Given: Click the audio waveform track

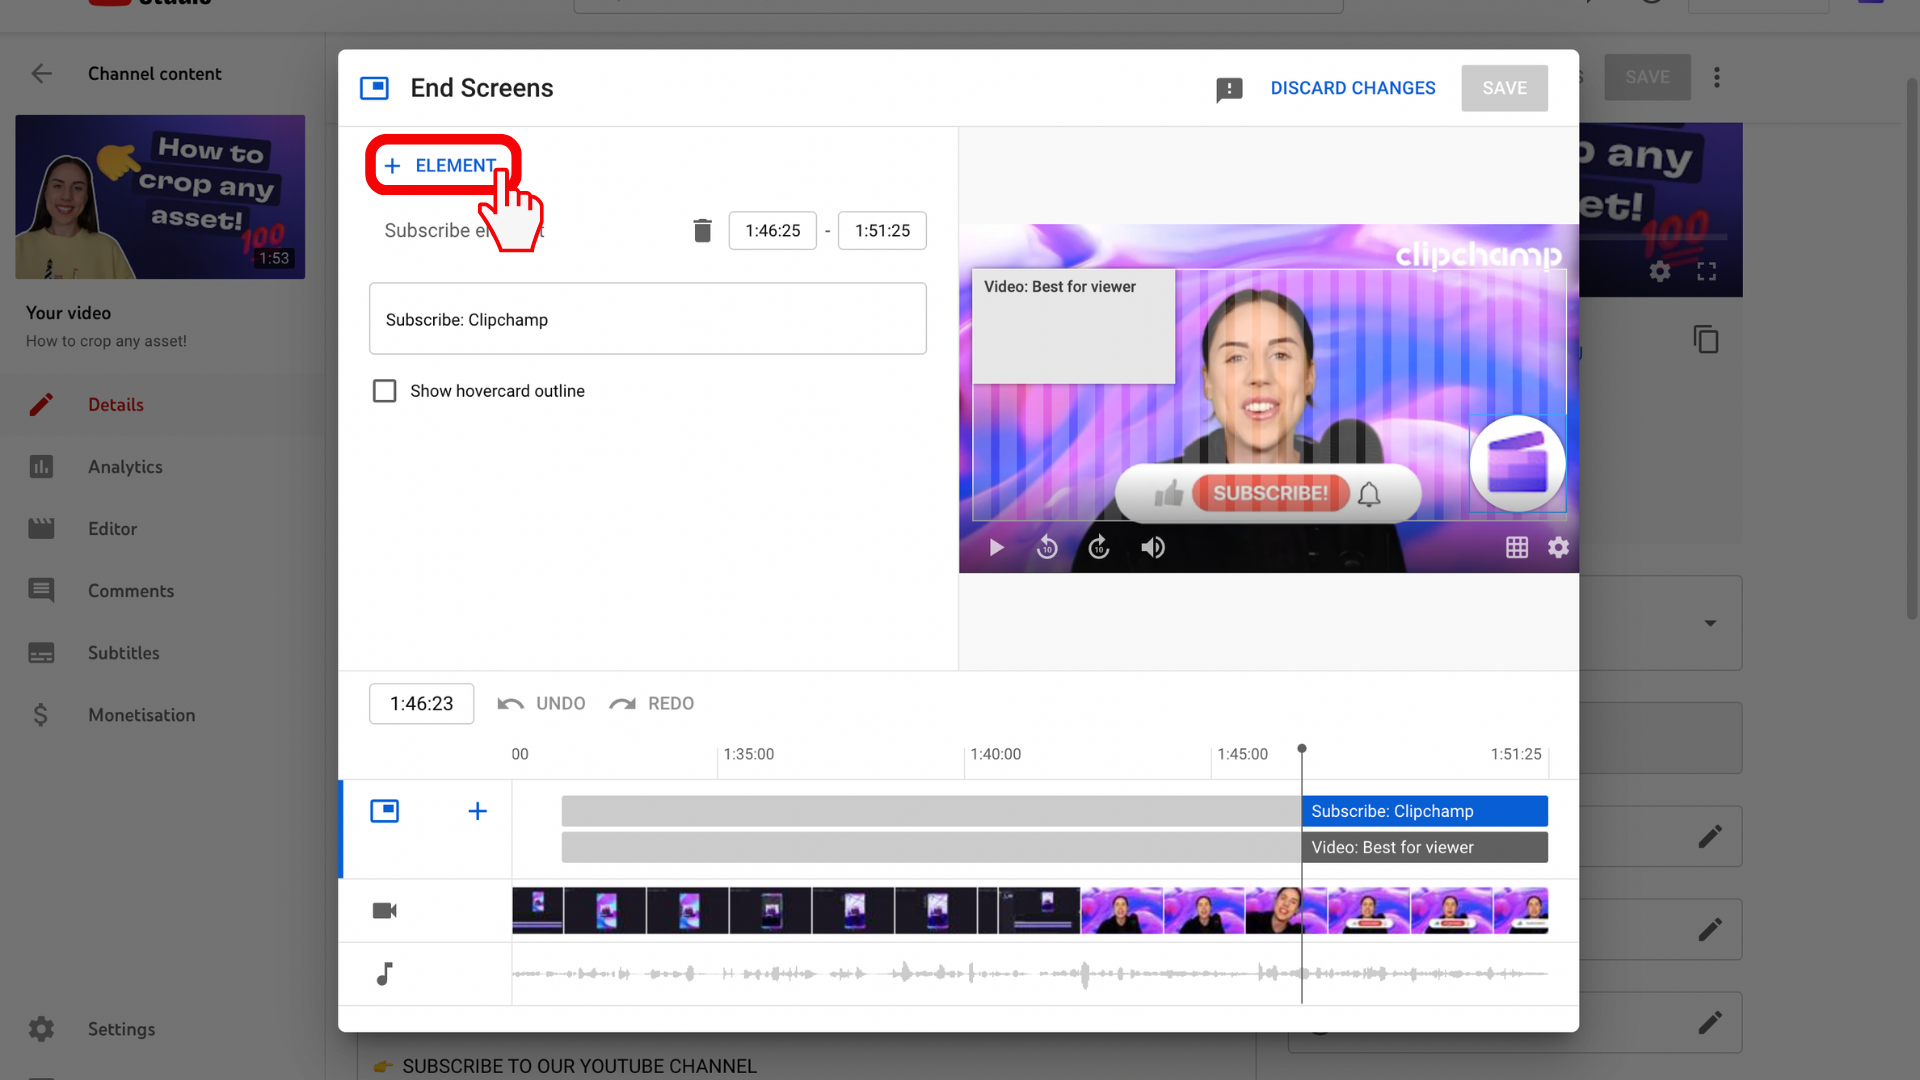Looking at the screenshot, I should pyautogui.click(x=1030, y=973).
